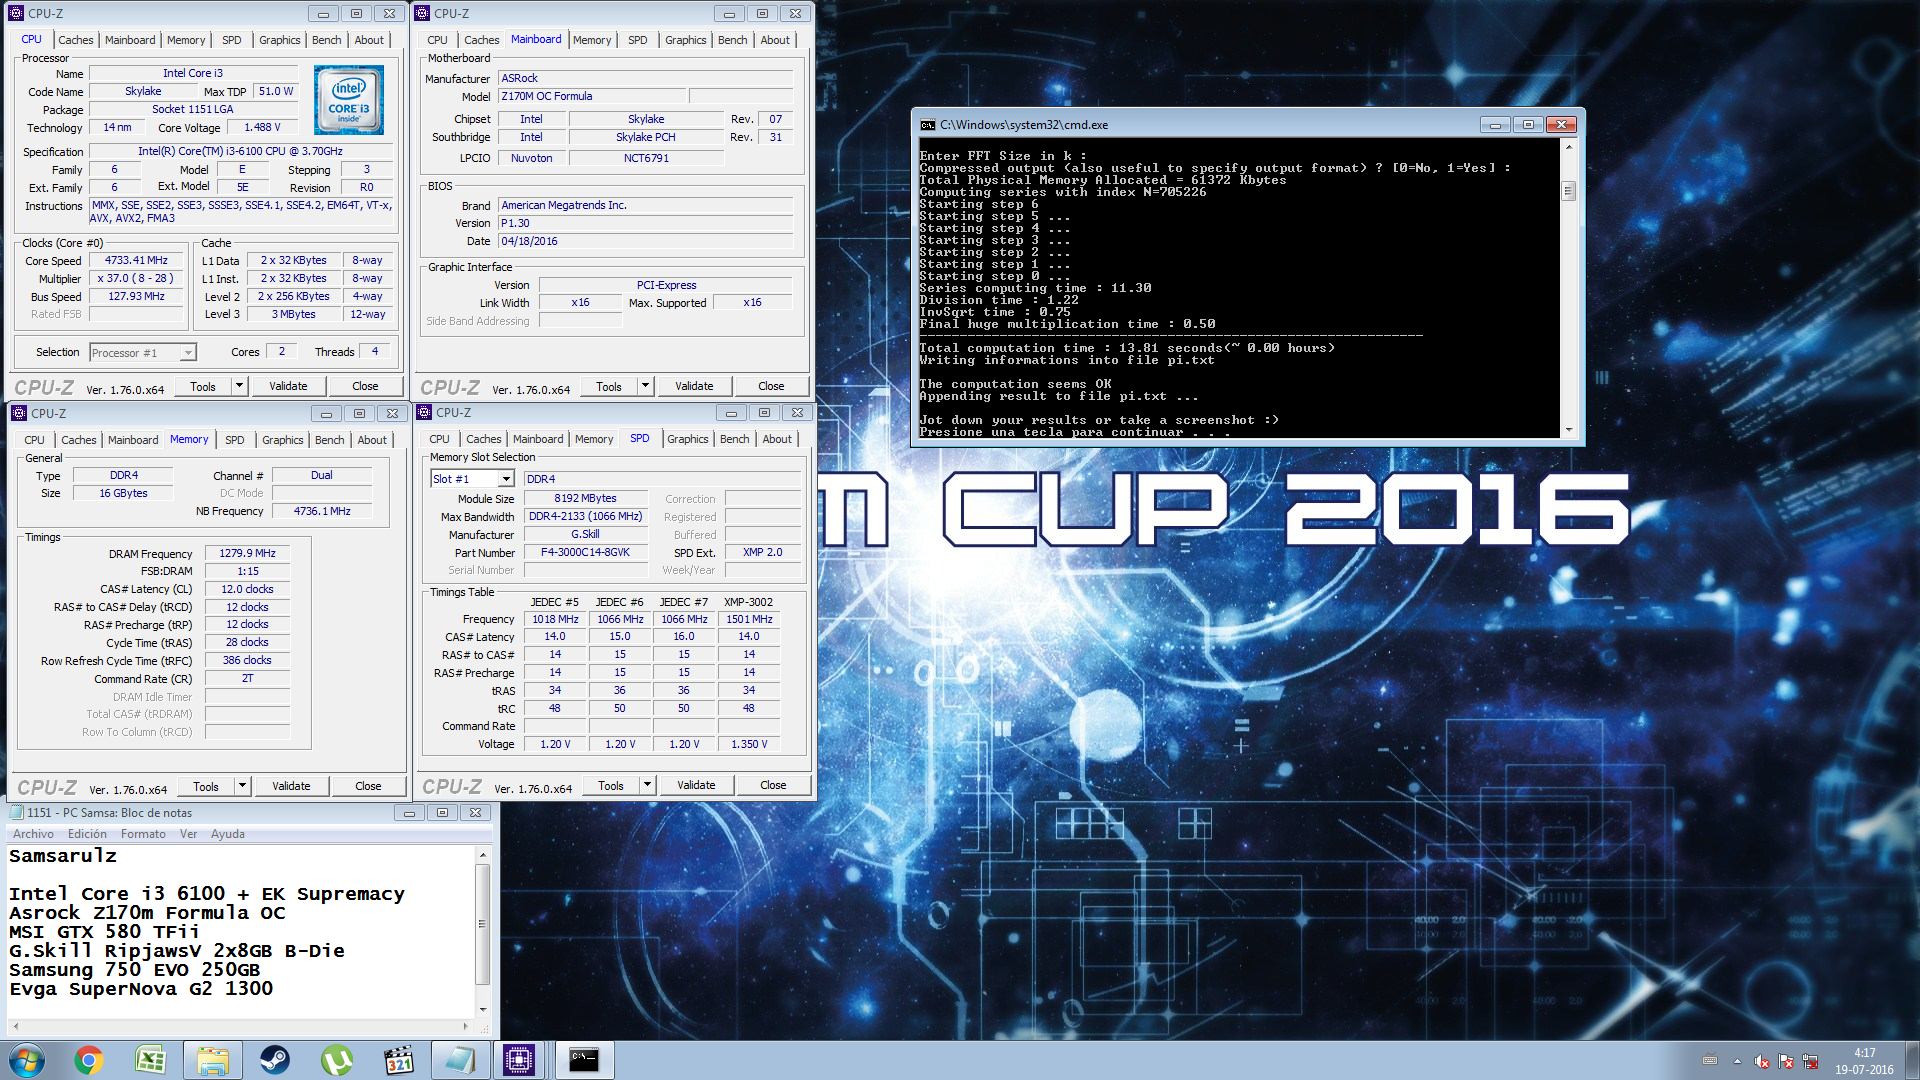Click the cmd scrollbar down arrow
The image size is (1920, 1080).
point(1568,430)
